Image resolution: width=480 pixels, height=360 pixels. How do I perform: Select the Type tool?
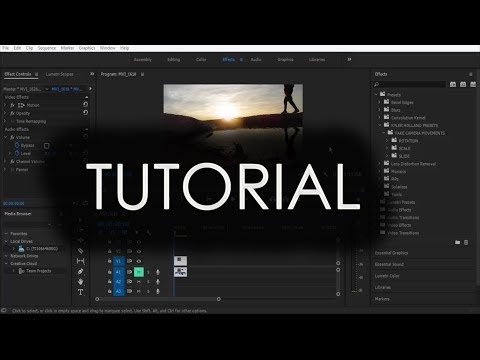click(x=80, y=292)
